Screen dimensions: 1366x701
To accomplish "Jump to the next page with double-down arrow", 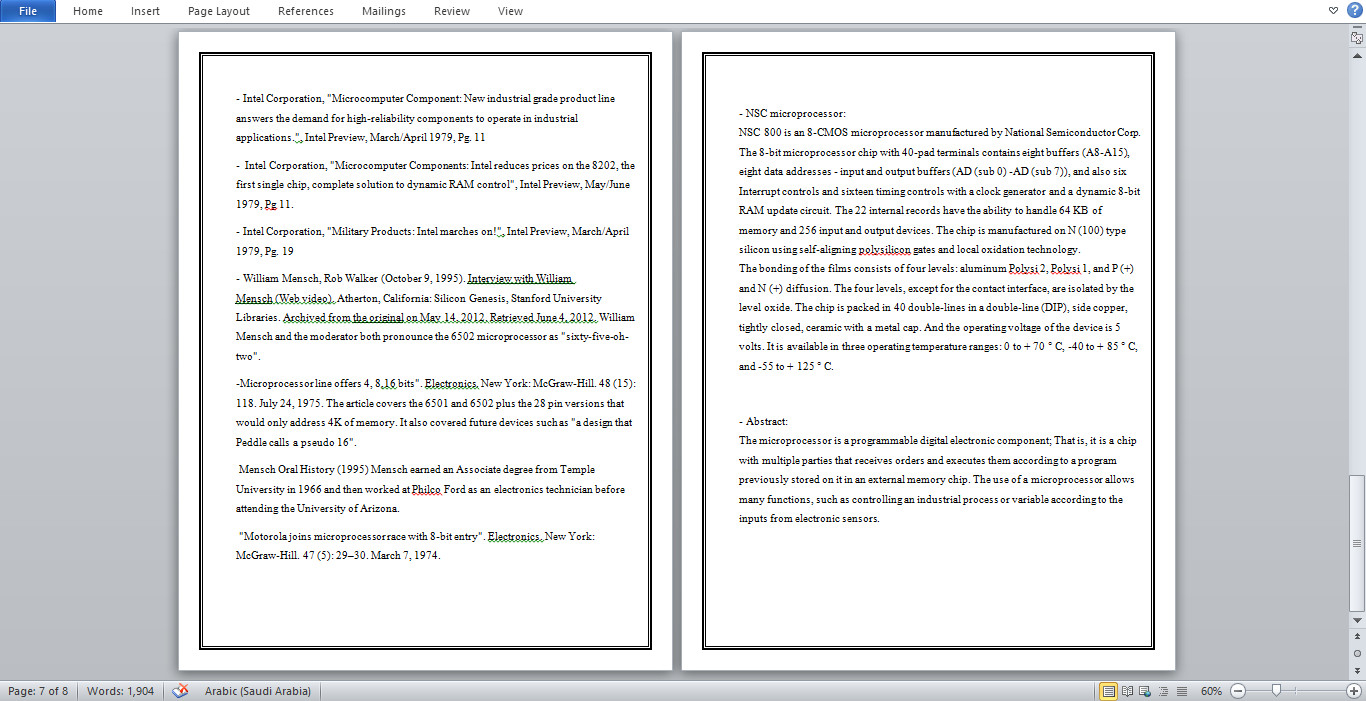I will (x=1356, y=669).
